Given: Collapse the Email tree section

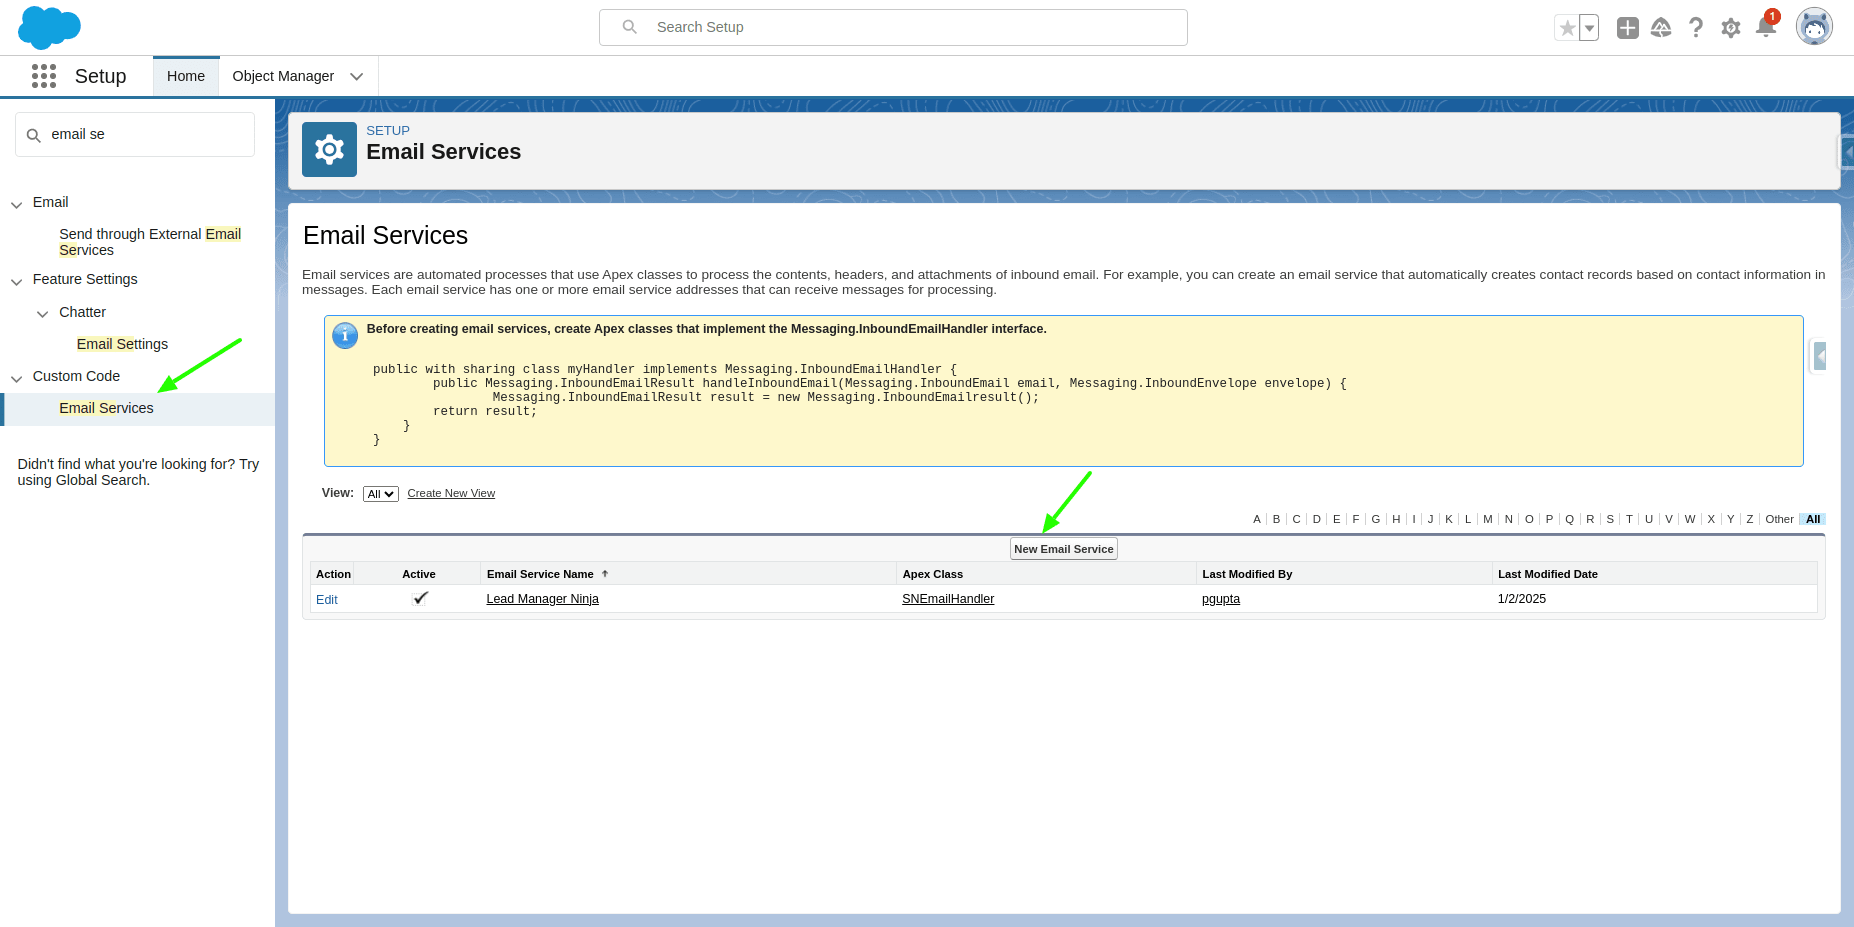Looking at the screenshot, I should coord(16,204).
